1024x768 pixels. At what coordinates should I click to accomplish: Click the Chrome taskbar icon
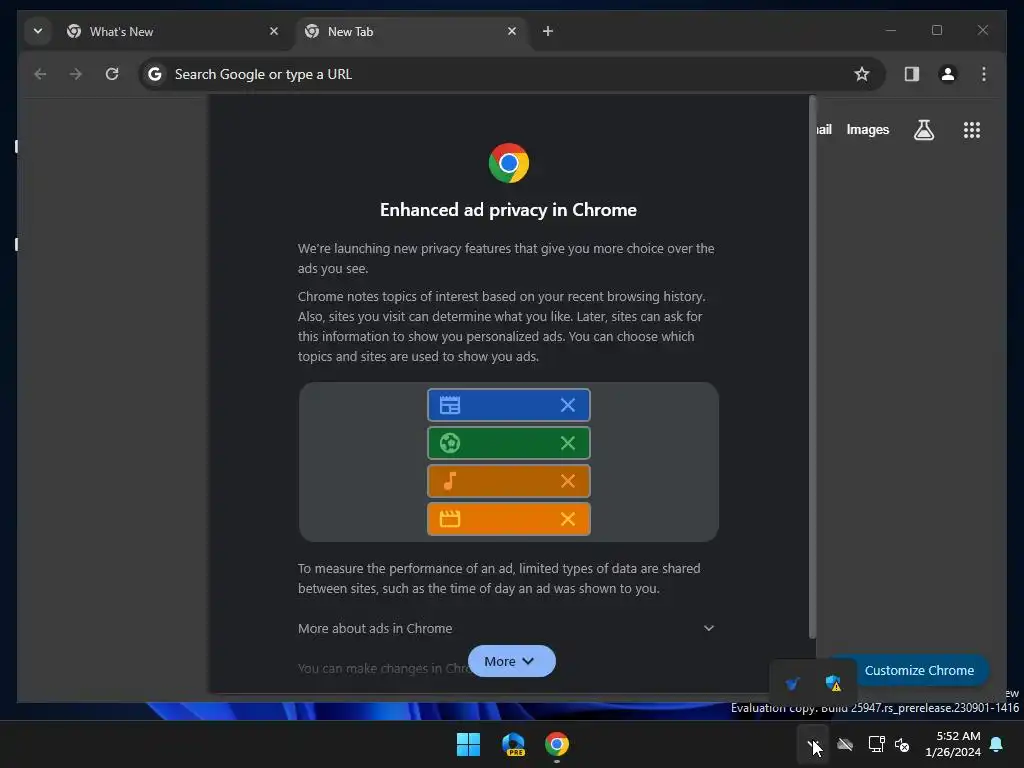(x=557, y=744)
